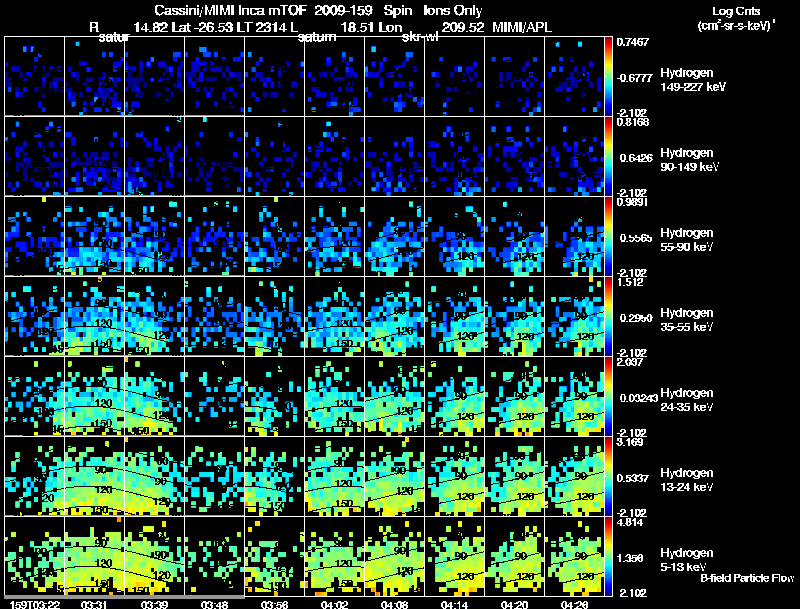Open the Hydrogen 5-13 keV panel at 04:26
The height and width of the screenshot is (609, 800).
(574, 556)
